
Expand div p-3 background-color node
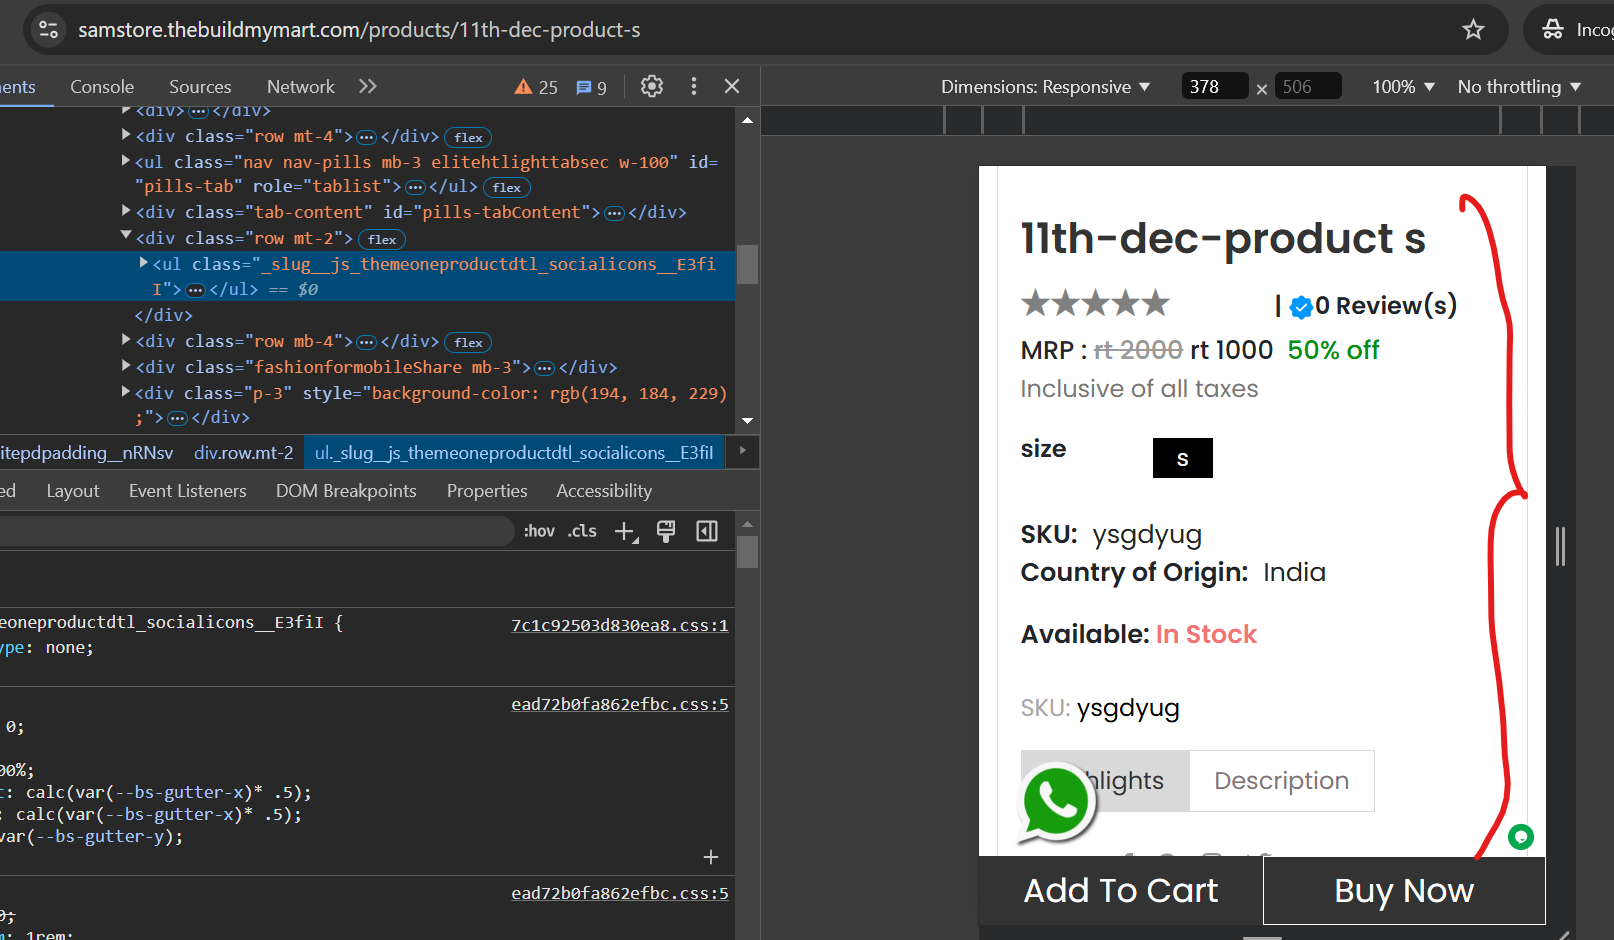126,392
